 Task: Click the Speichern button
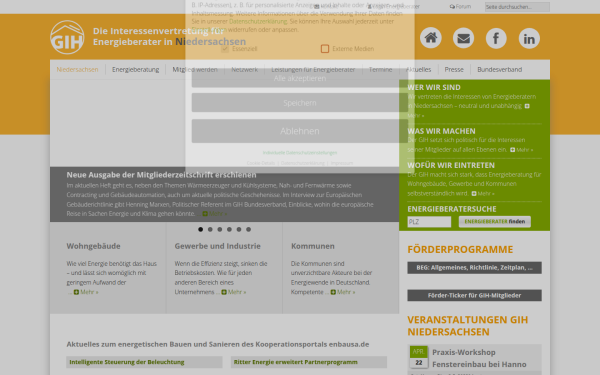coord(300,103)
